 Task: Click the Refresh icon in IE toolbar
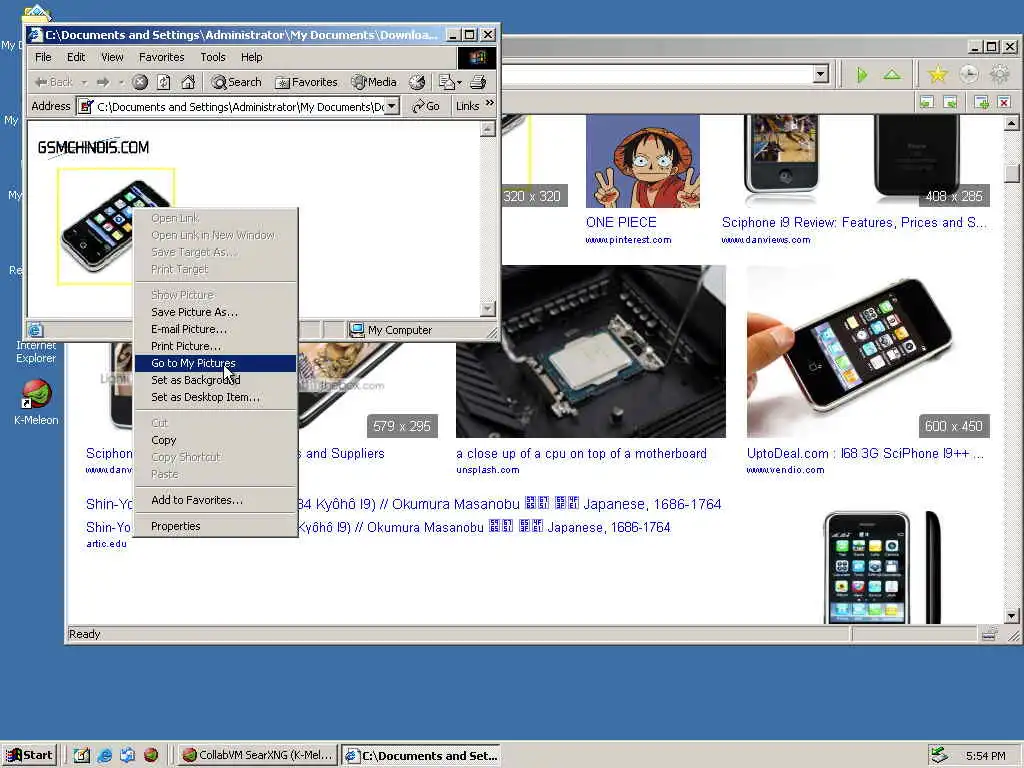[x=164, y=82]
